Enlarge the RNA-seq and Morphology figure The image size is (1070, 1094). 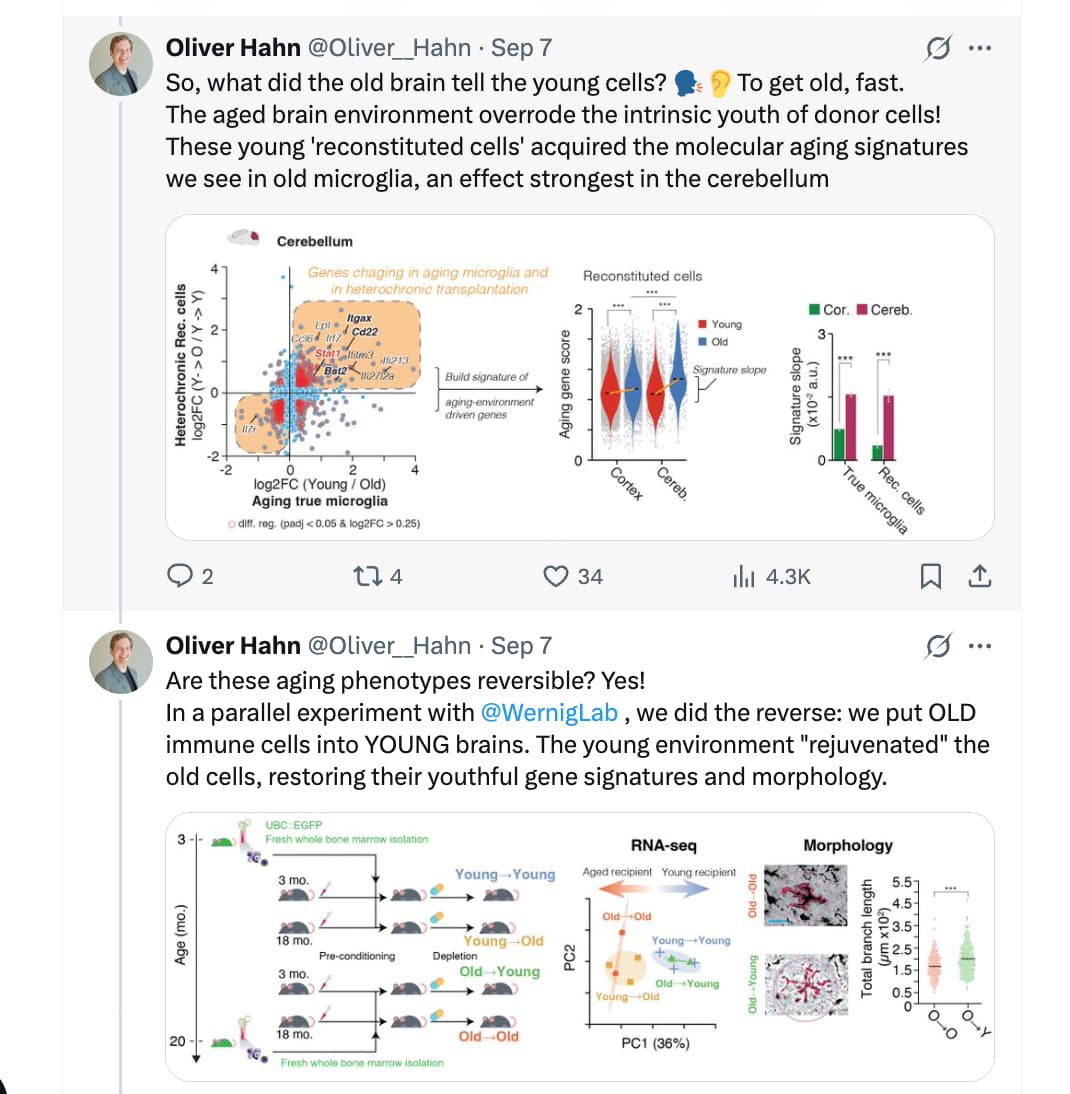(580, 947)
